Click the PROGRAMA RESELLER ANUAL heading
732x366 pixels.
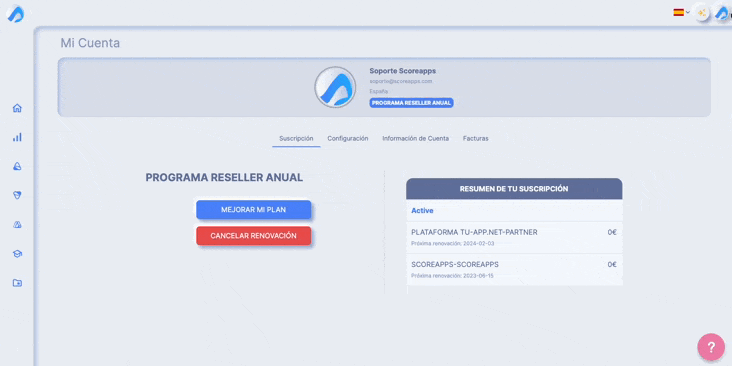pos(224,177)
